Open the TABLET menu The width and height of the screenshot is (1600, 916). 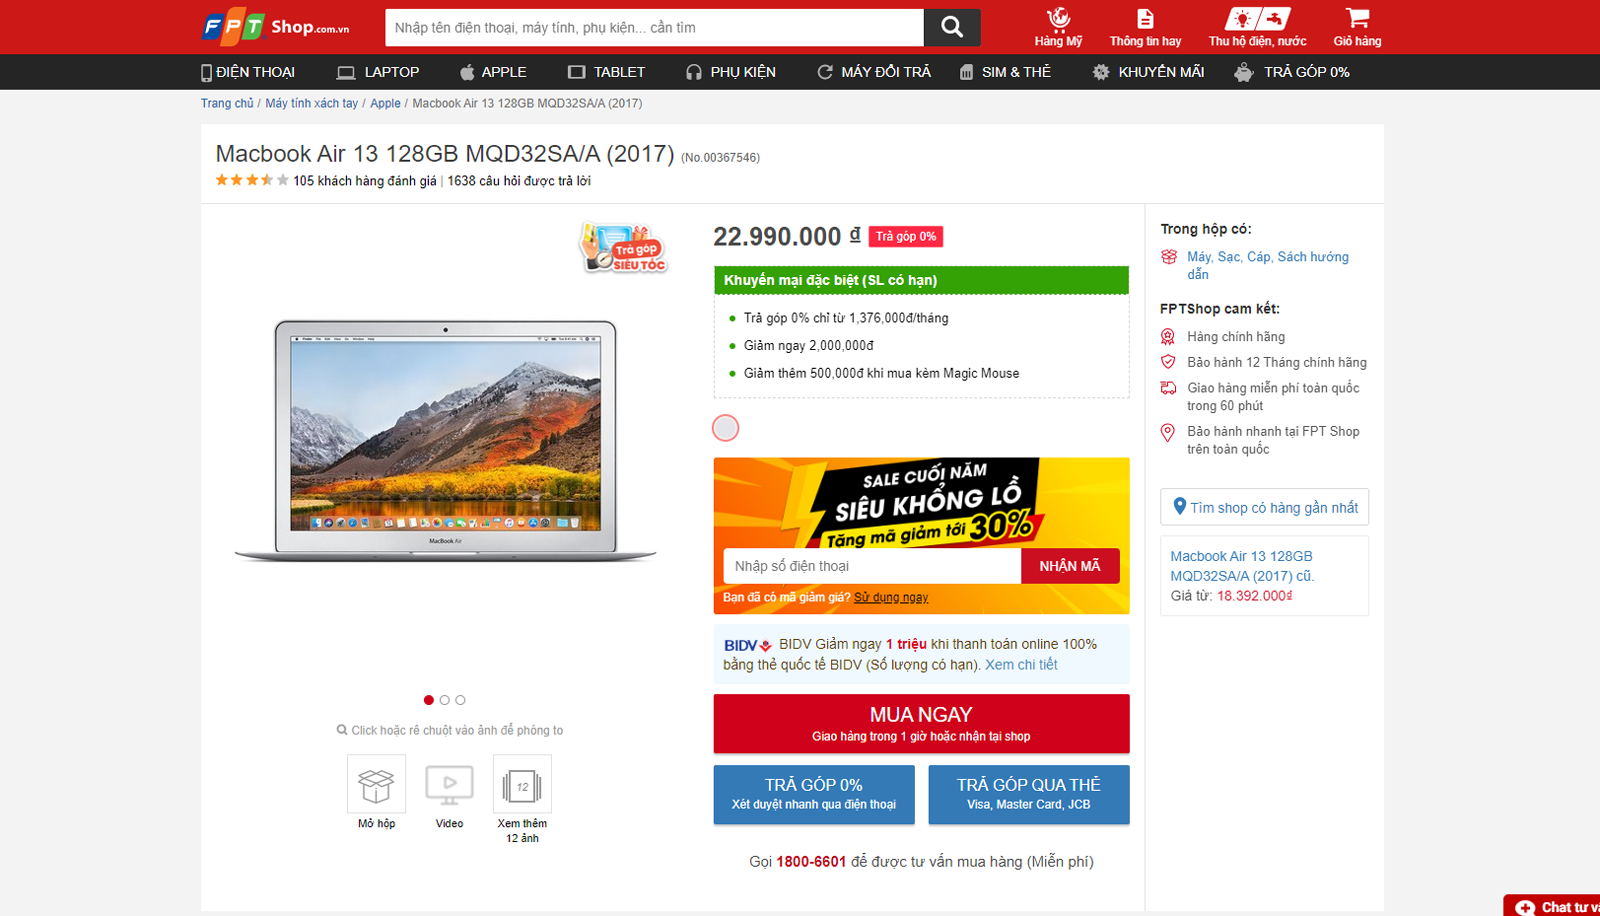[x=607, y=72]
